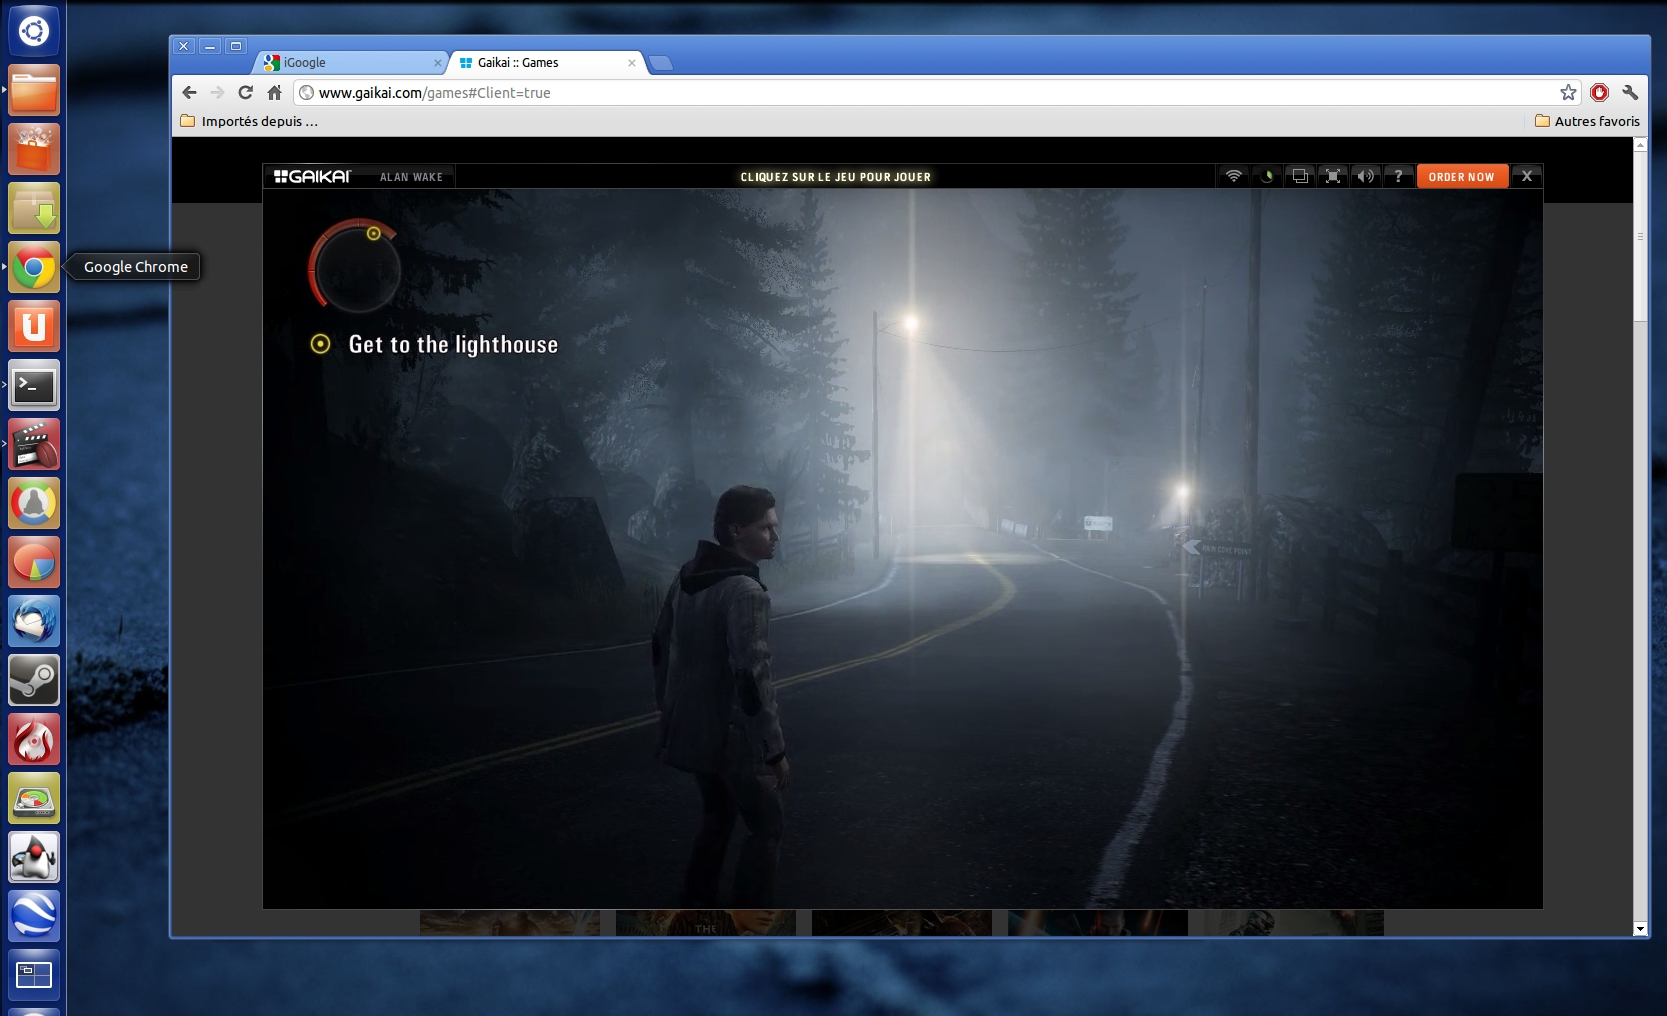
Task: Close the iGoogle tab
Action: [437, 63]
